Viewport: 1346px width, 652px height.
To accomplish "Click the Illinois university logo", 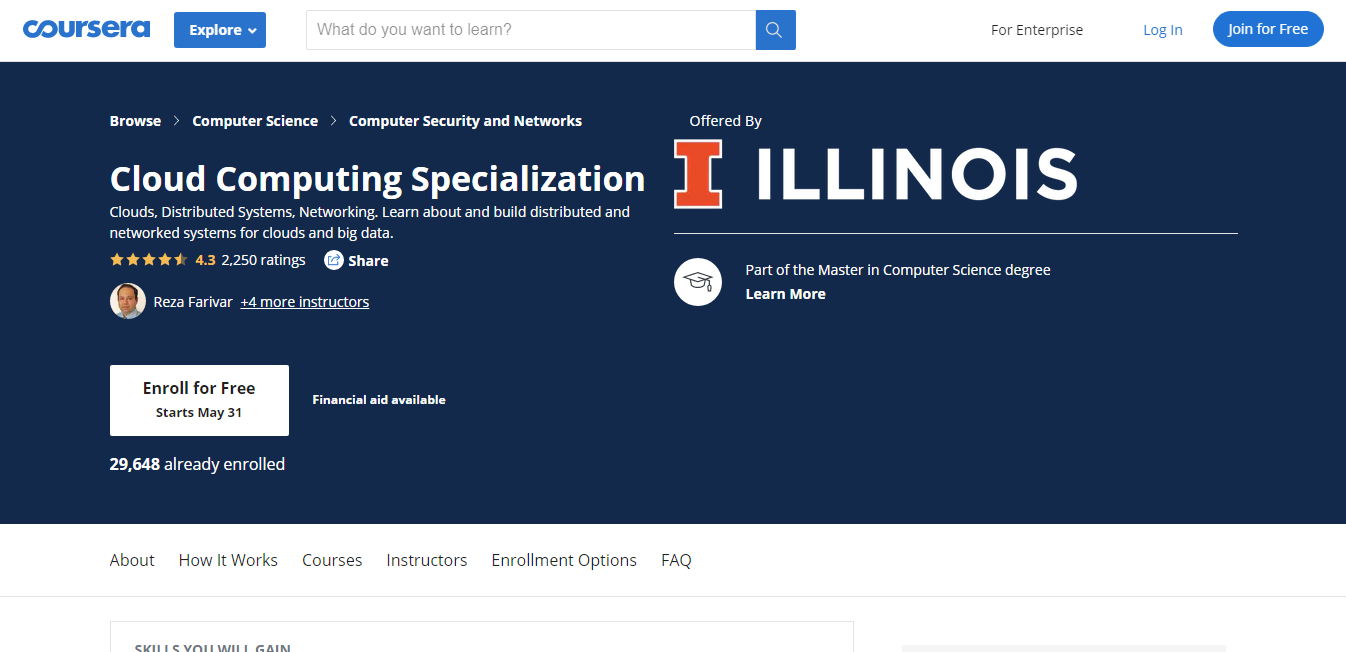I will coord(875,173).
